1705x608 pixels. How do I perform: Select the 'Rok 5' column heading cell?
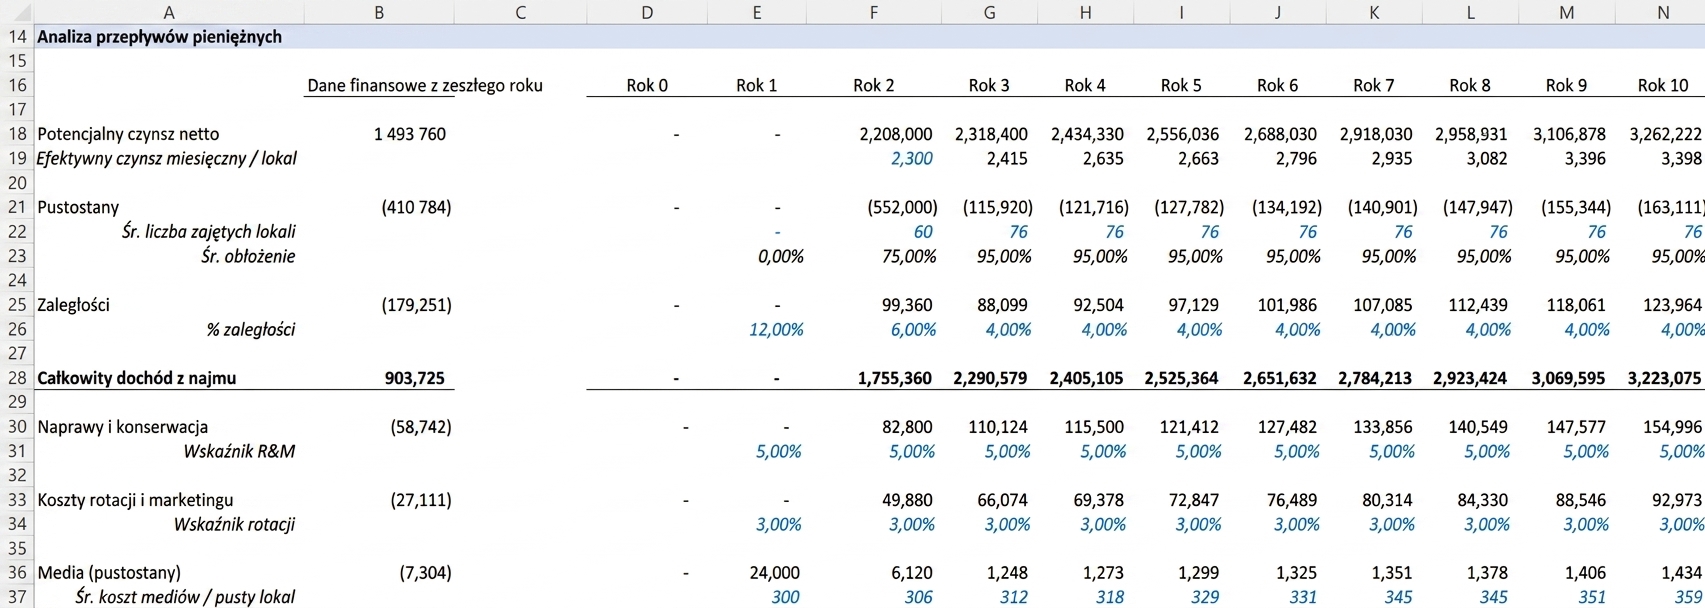coord(1181,85)
